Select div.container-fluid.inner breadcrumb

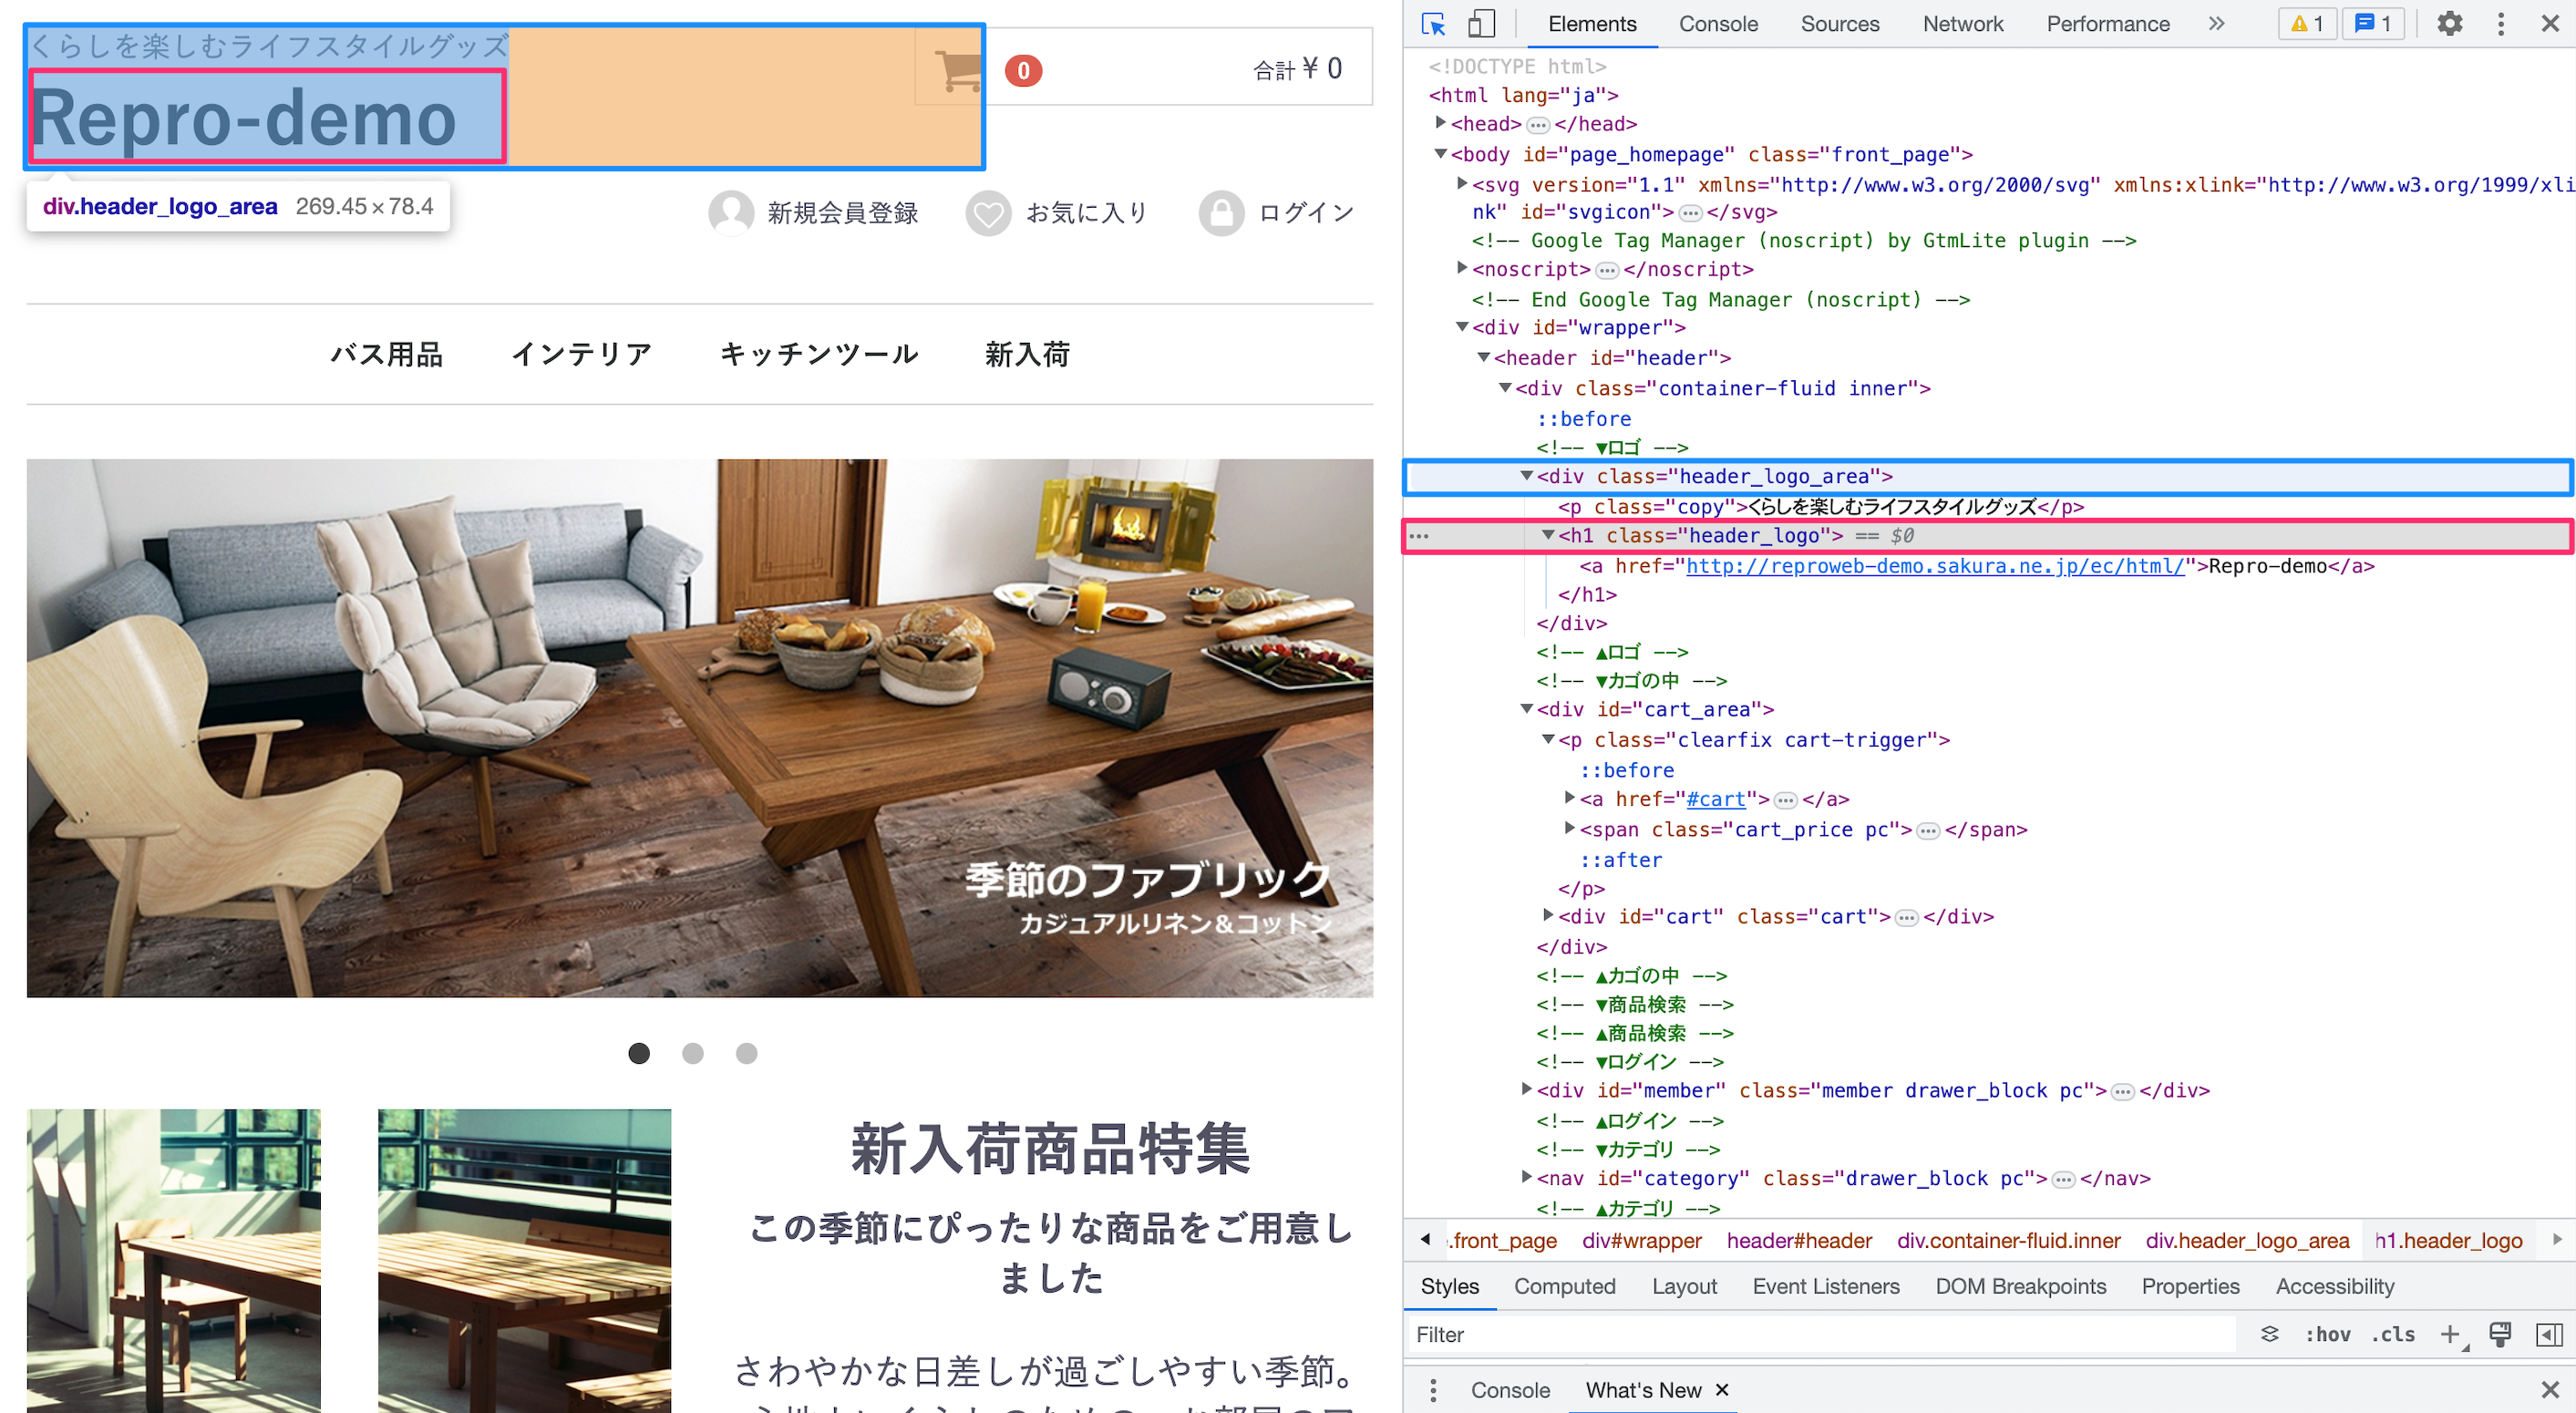point(2008,1241)
